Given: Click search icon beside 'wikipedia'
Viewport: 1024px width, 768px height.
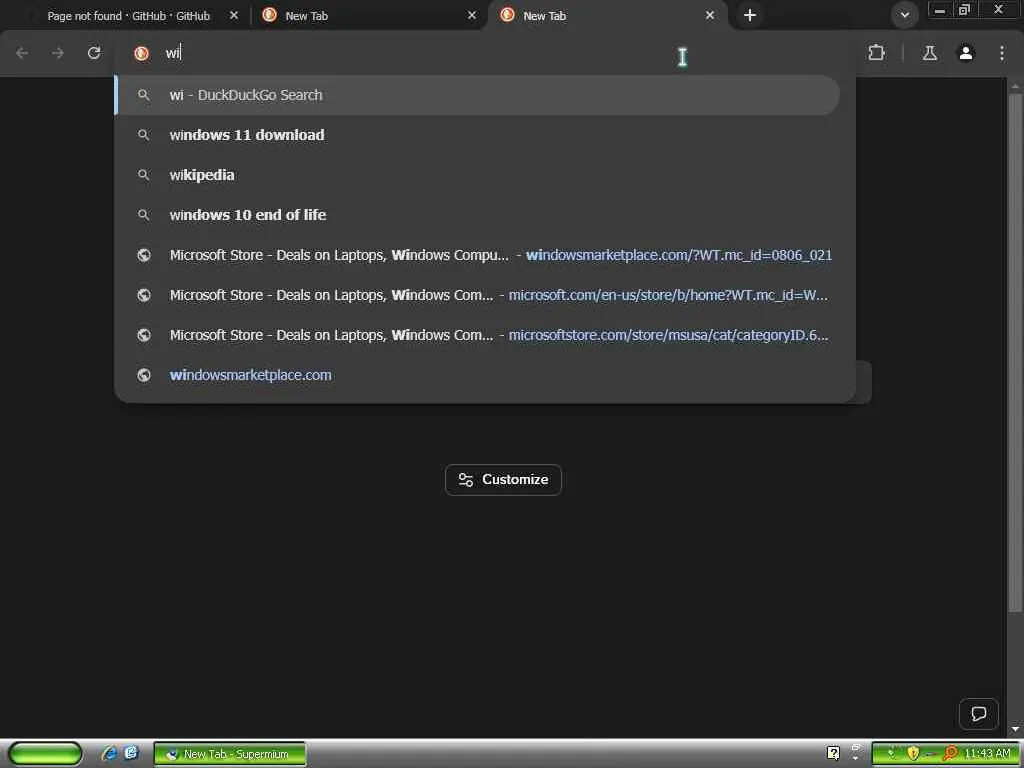Looking at the screenshot, I should (x=144, y=175).
